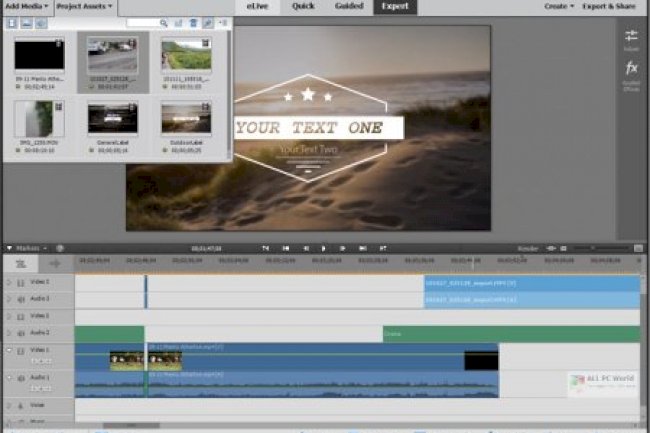This screenshot has height=433, width=650.
Task: Select the GeneralLabel thumbnail in assets
Action: tap(112, 119)
